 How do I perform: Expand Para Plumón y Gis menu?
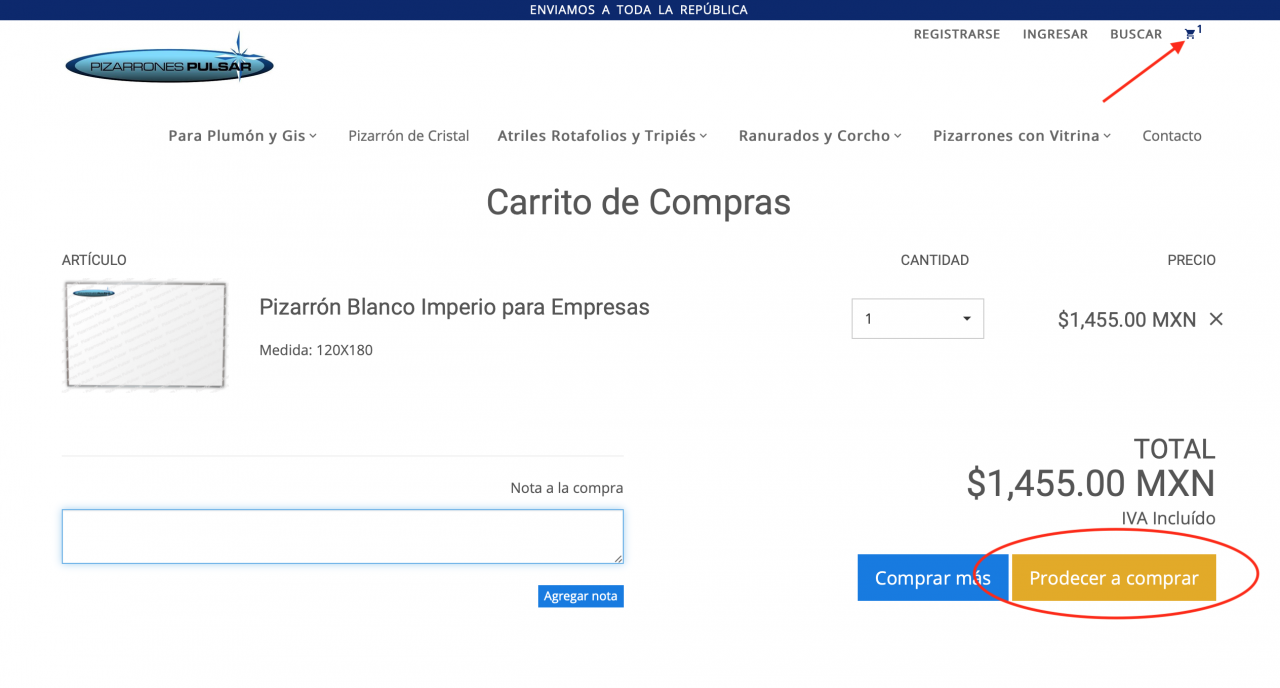click(x=242, y=136)
